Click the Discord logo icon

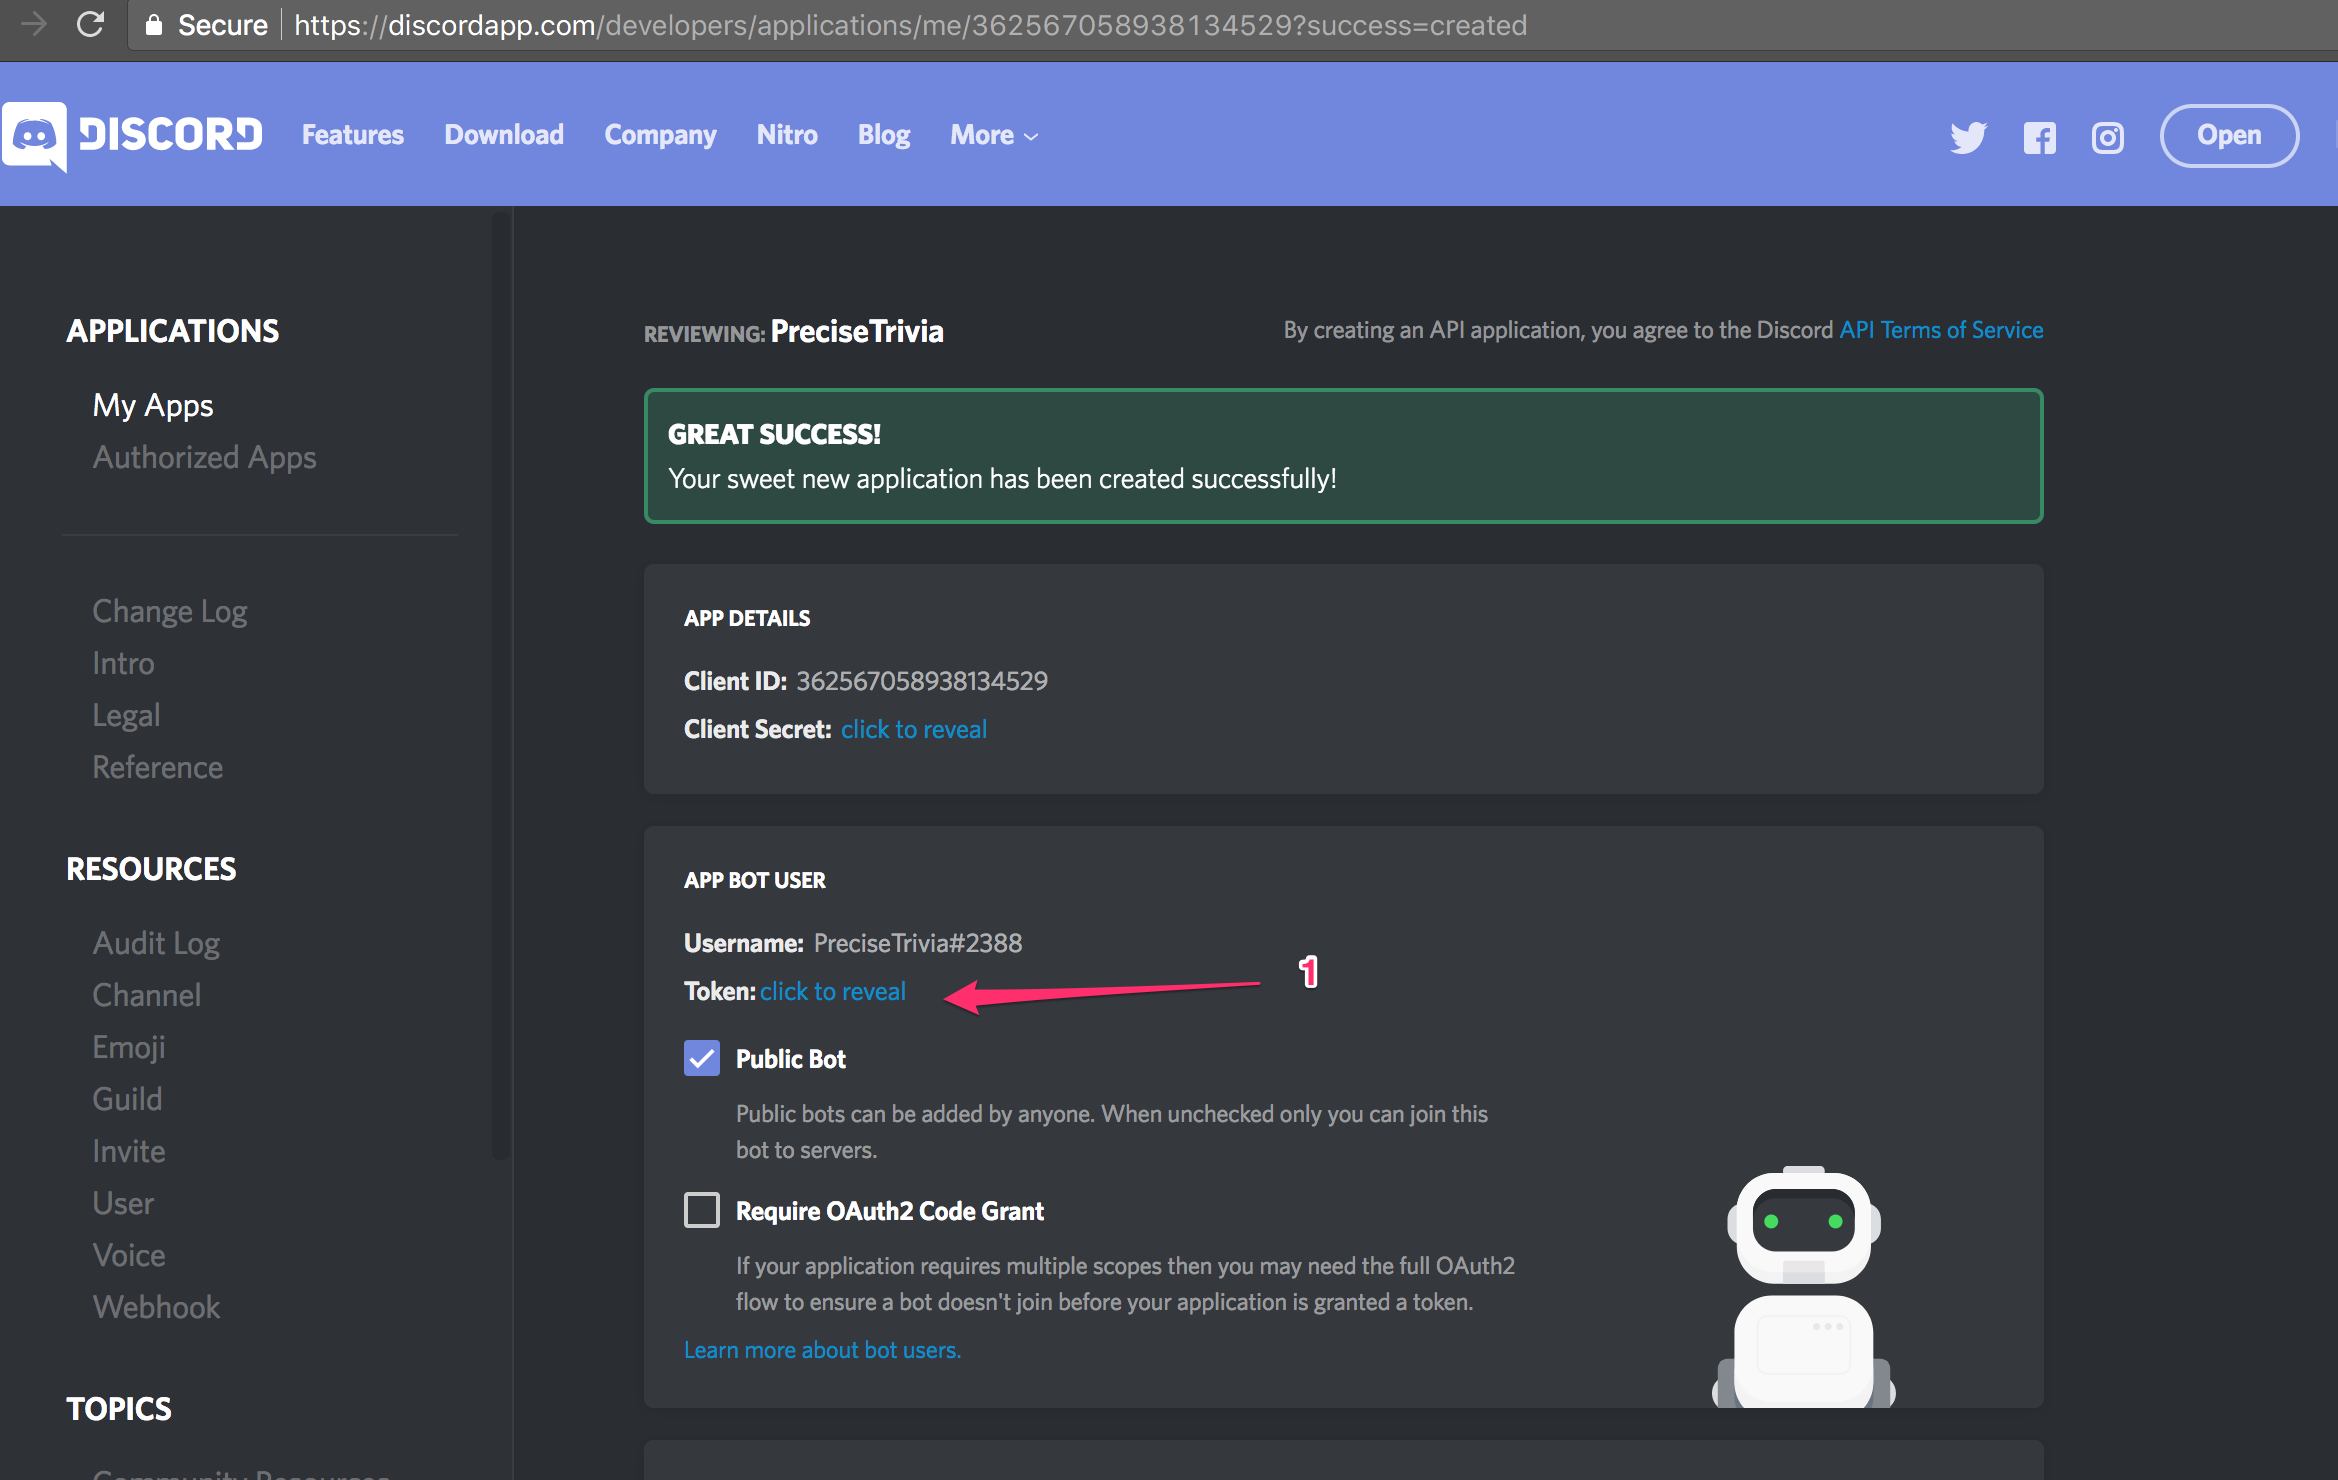[x=34, y=136]
